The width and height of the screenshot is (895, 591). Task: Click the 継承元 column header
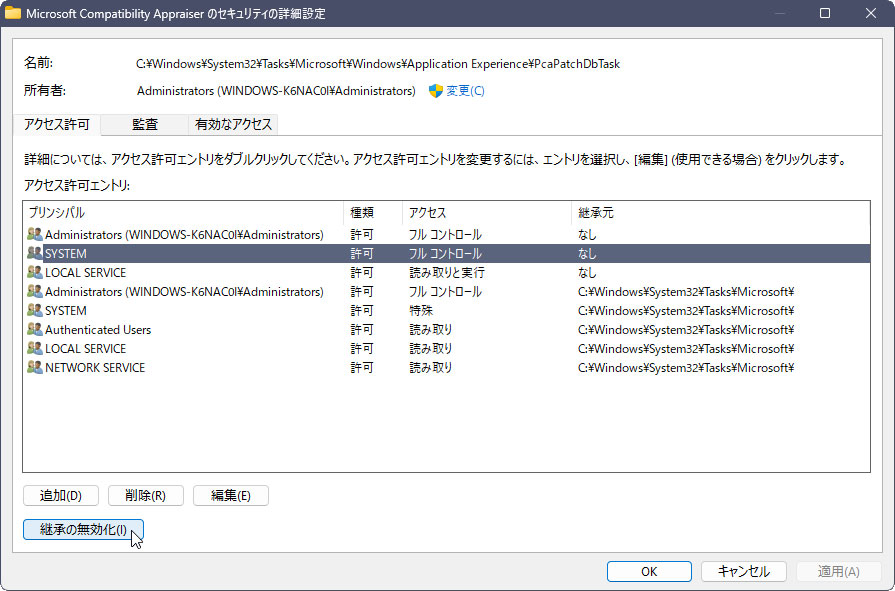[720, 212]
